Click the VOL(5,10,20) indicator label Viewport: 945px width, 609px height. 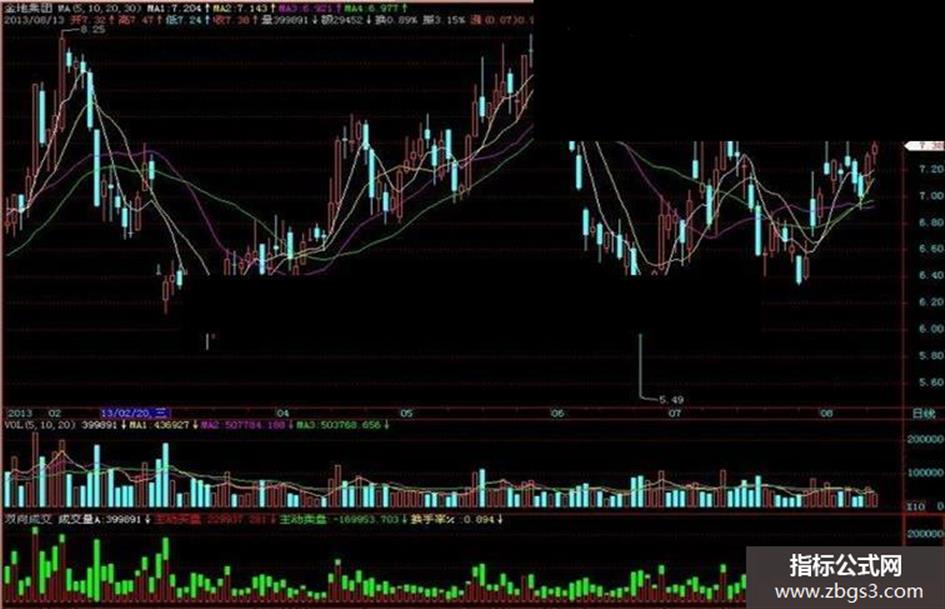point(40,425)
